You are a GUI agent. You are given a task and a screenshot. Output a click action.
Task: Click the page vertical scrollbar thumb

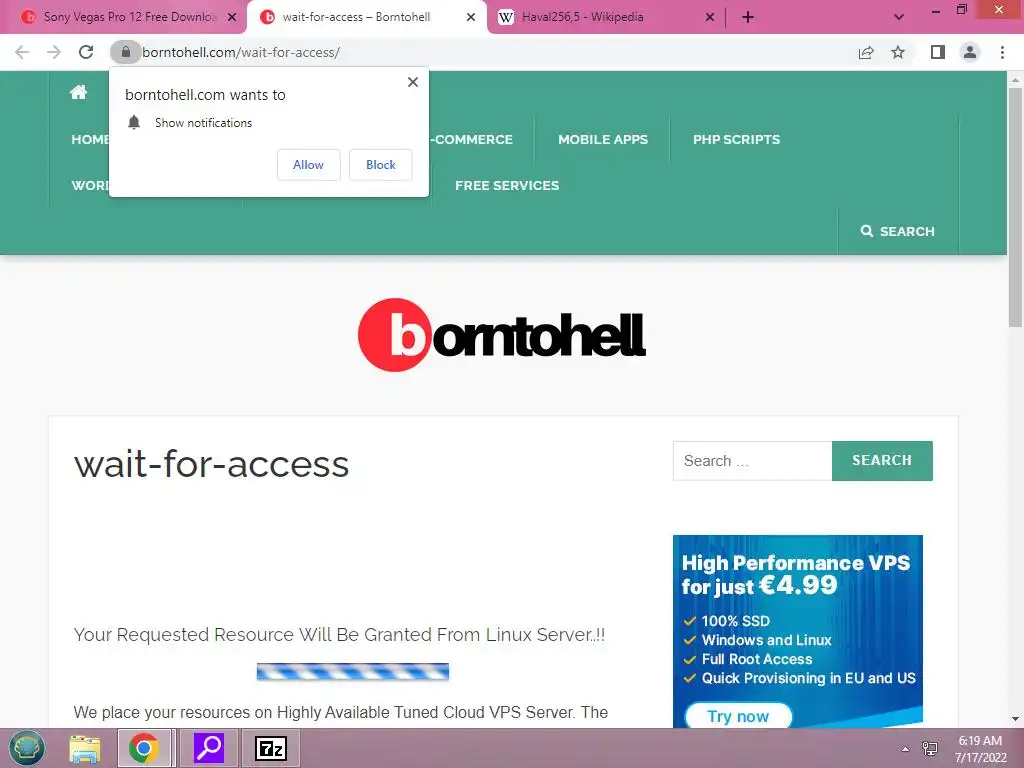click(x=1015, y=207)
